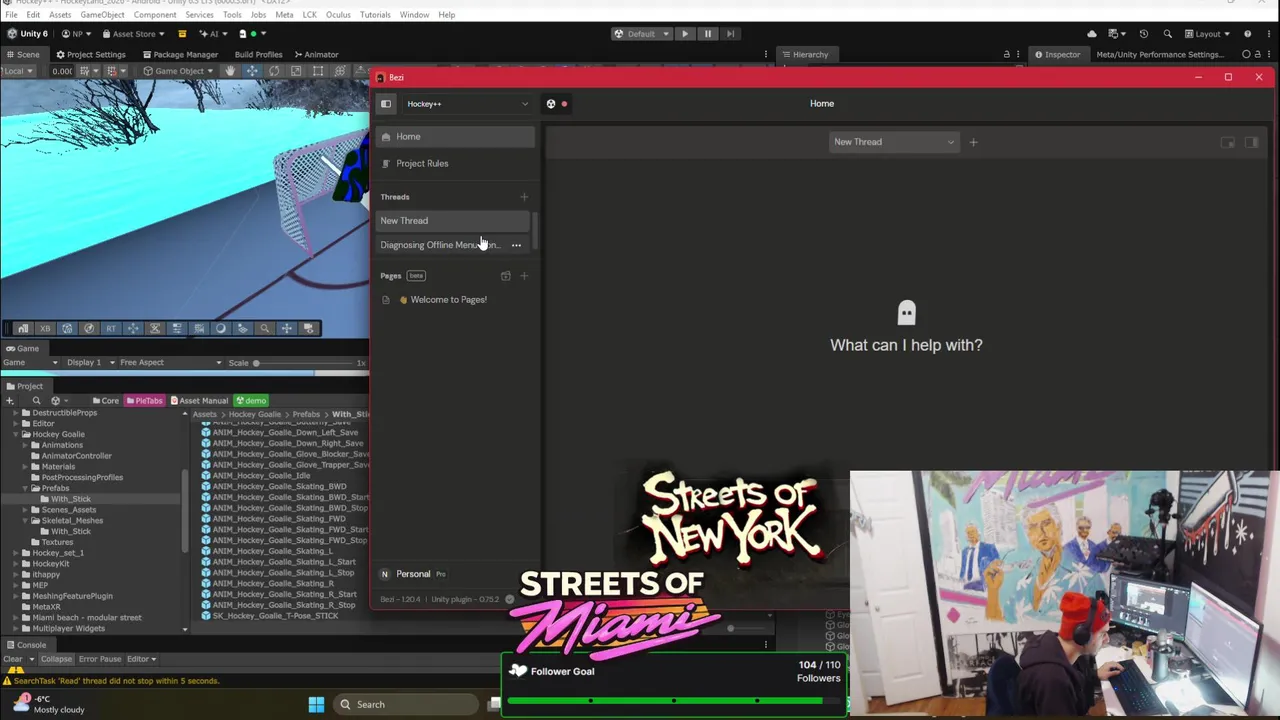Screen dimensions: 1280x720
Task: Toggle the Bezi sidebar panel icon
Action: coord(386,104)
